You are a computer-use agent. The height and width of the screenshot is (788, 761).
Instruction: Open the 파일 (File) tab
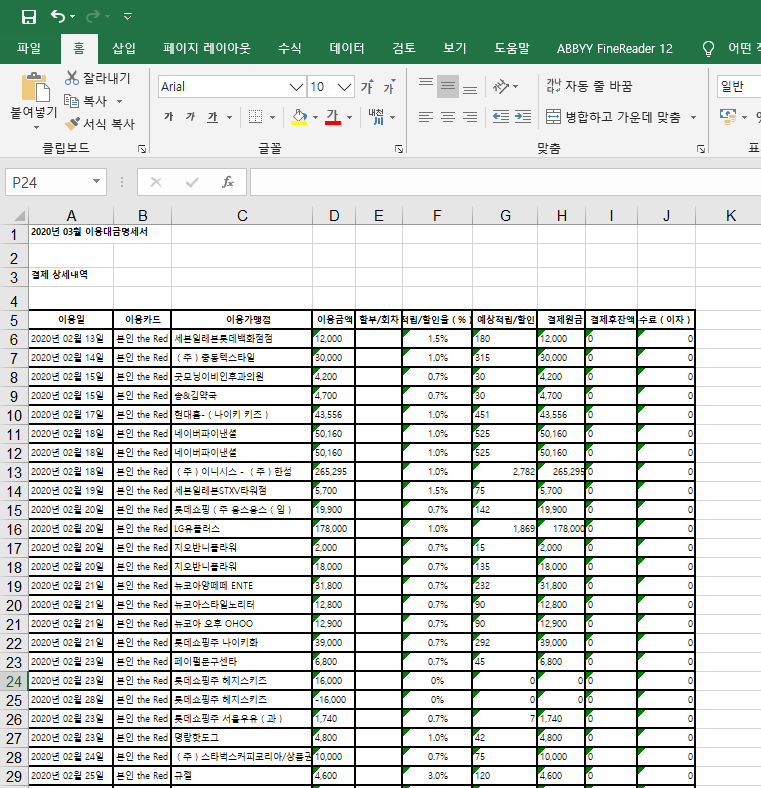(29, 48)
